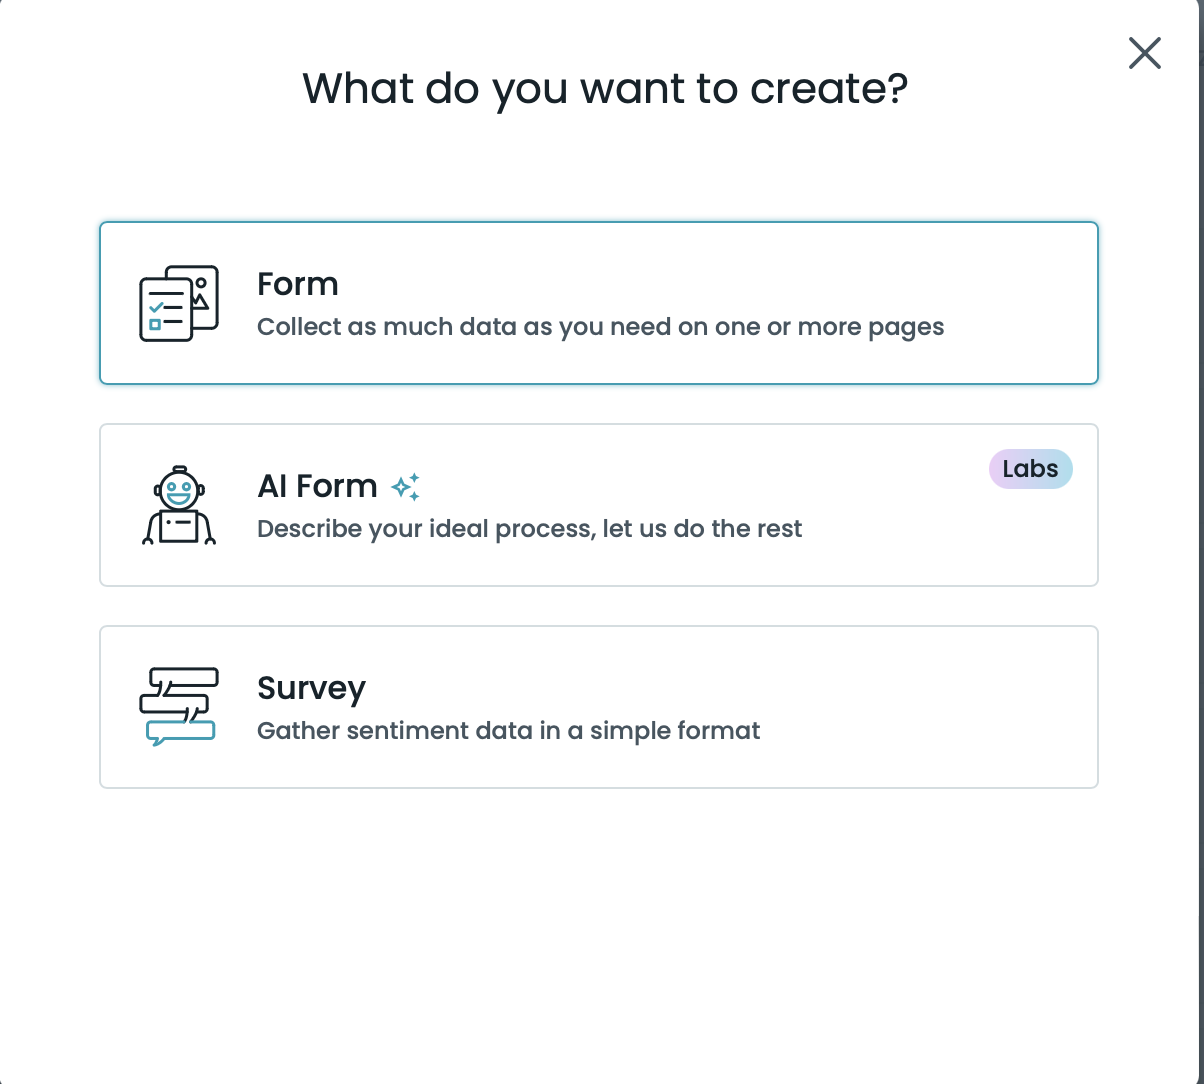The height and width of the screenshot is (1084, 1204).
Task: Click the Survey speech bubbles icon
Action: click(178, 706)
